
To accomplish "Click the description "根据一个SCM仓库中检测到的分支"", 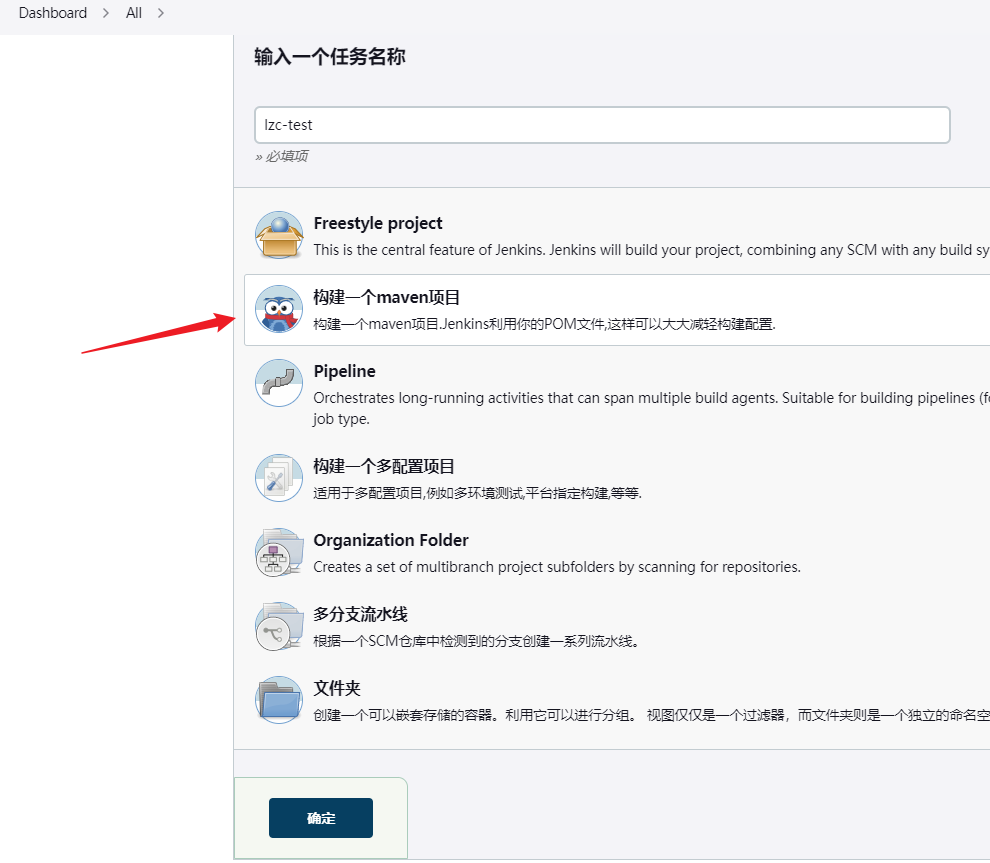I will [477, 641].
